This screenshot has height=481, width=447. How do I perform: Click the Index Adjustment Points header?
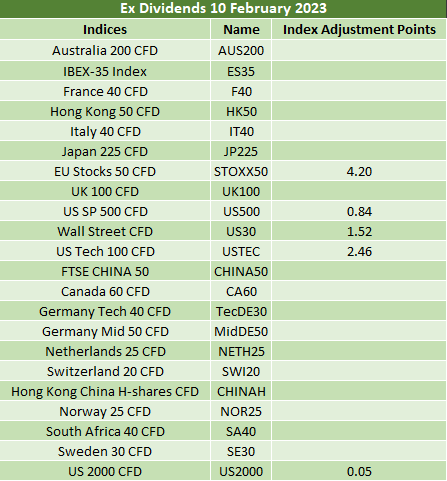(x=359, y=30)
